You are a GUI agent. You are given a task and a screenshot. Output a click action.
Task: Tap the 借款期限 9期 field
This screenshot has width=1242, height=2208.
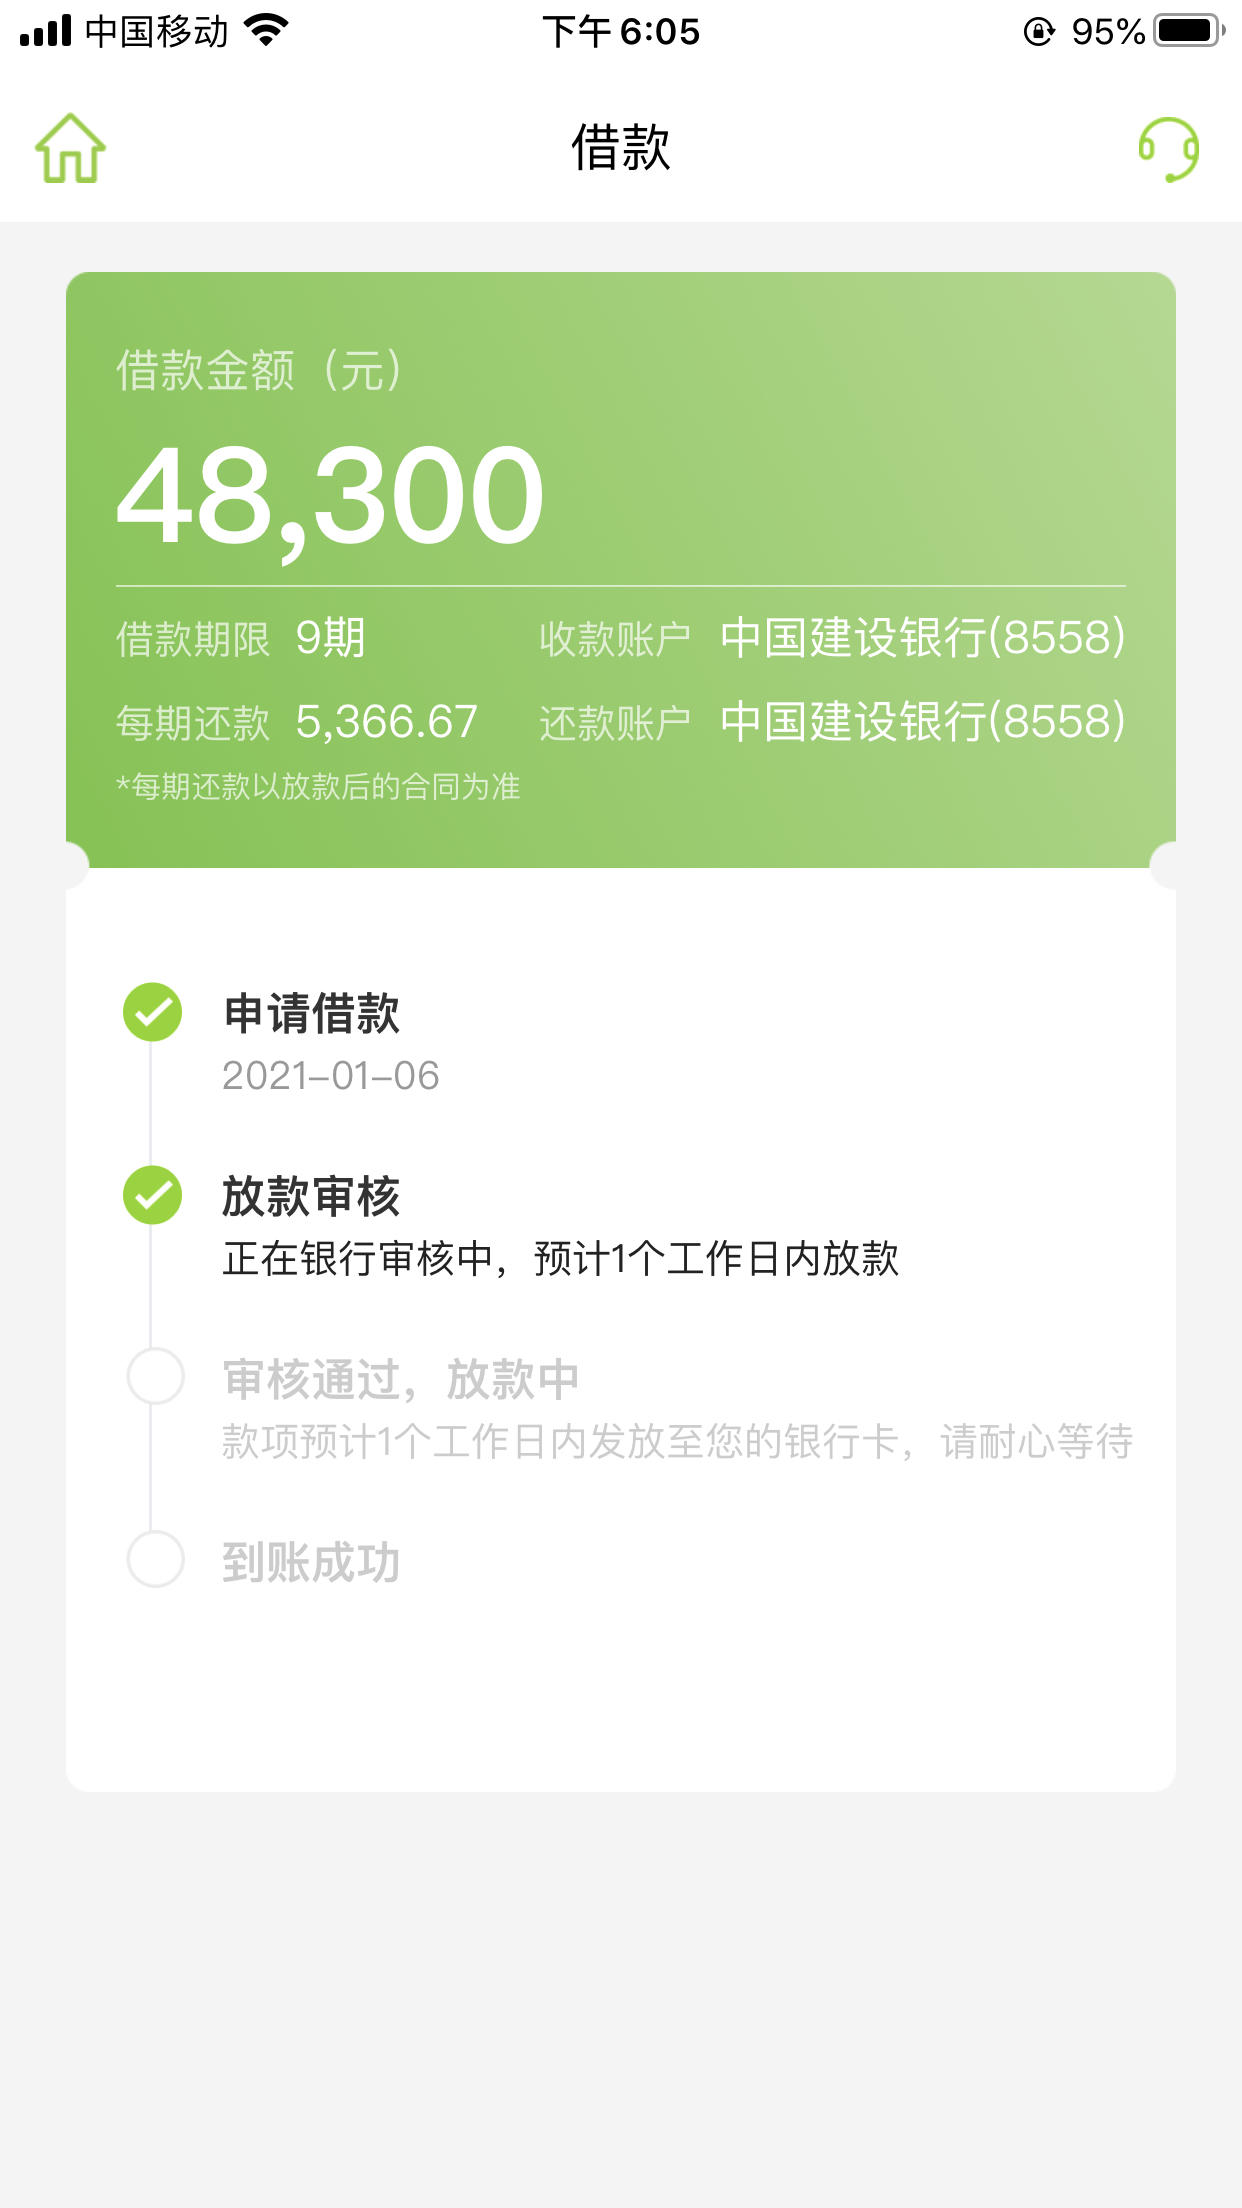coord(241,638)
